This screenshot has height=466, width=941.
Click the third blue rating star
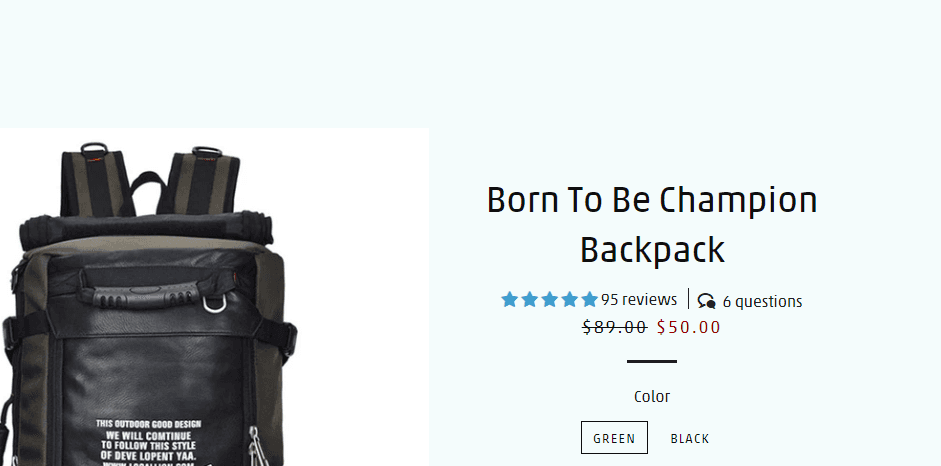[550, 299]
